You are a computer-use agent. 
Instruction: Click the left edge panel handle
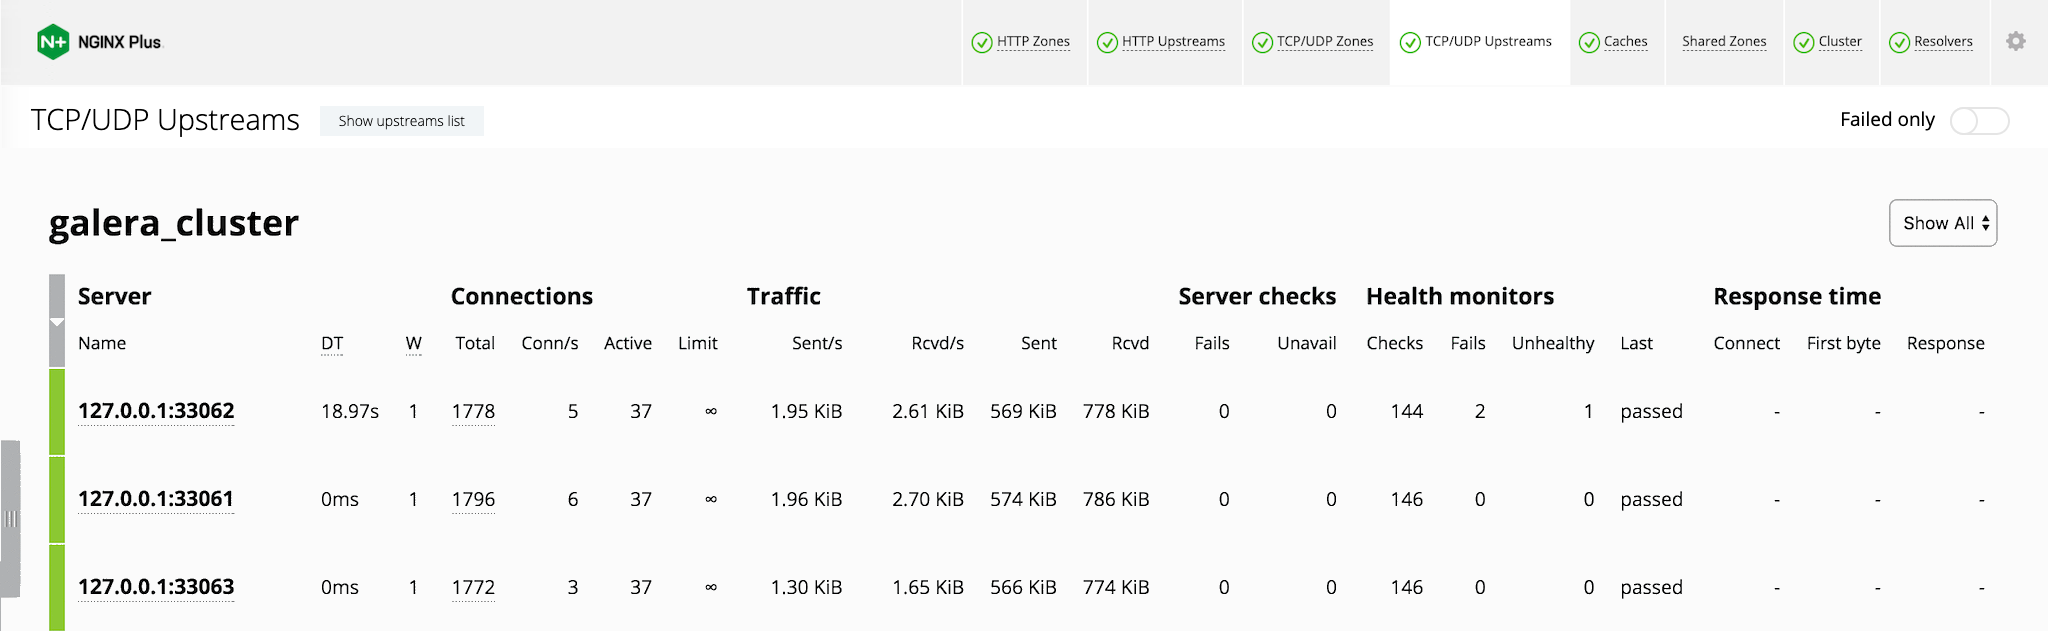[x=10, y=518]
